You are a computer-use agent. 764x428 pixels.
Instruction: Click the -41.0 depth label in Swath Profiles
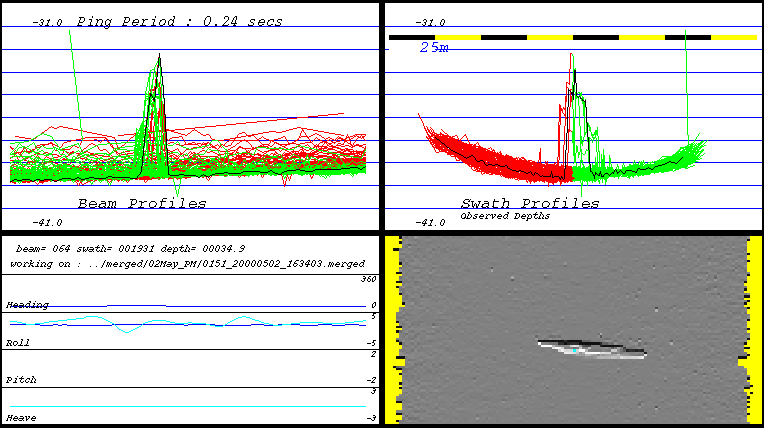coord(429,223)
